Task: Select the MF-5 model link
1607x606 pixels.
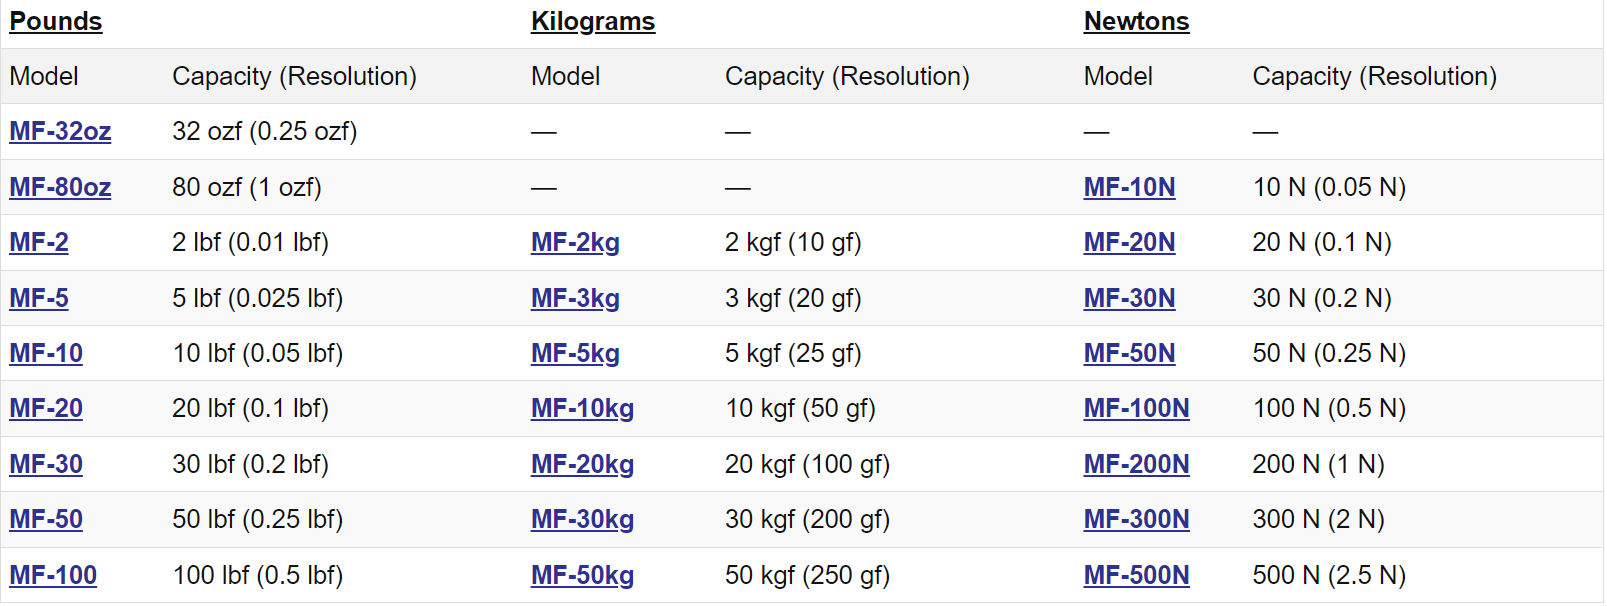Action: click(x=39, y=298)
